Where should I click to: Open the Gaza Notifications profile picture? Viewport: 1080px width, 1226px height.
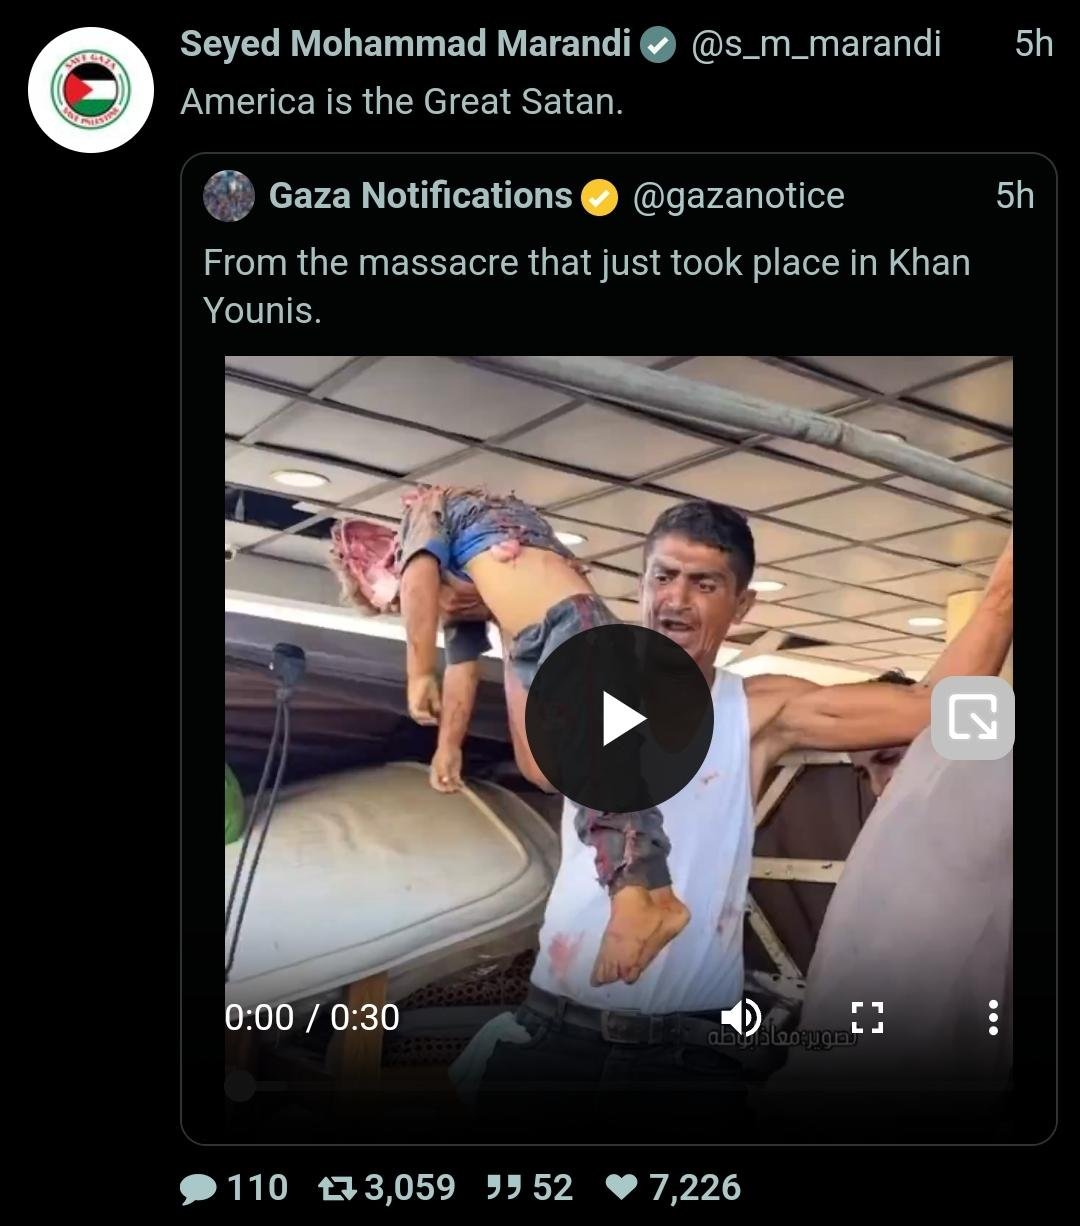tap(229, 196)
